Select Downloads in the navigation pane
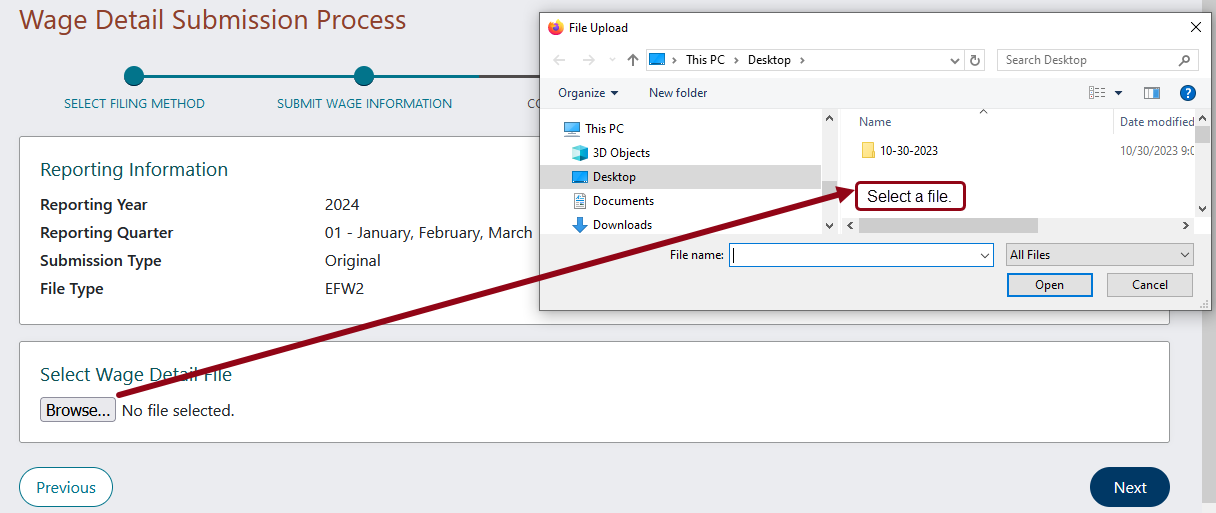 point(621,225)
